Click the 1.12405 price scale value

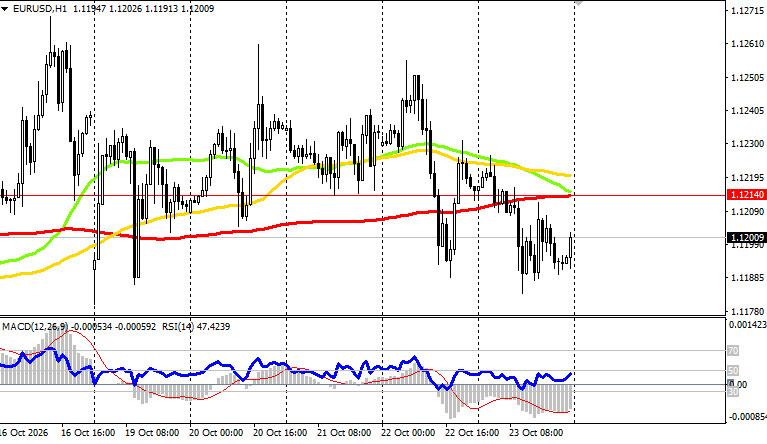coord(747,111)
